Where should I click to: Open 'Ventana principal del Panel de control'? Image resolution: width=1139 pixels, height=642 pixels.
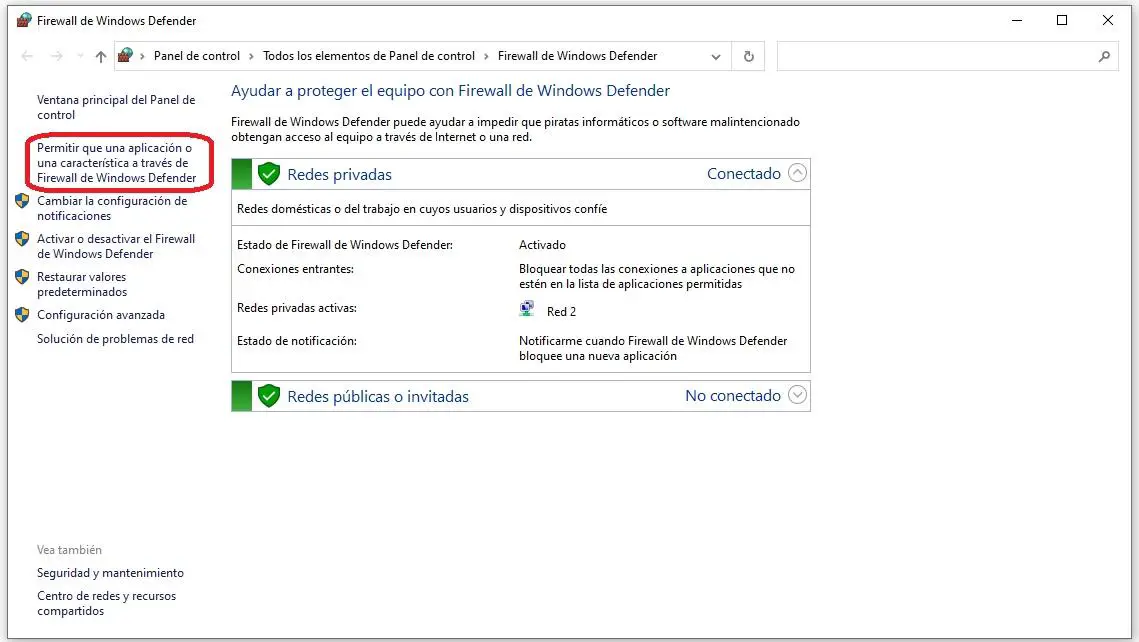tap(116, 107)
